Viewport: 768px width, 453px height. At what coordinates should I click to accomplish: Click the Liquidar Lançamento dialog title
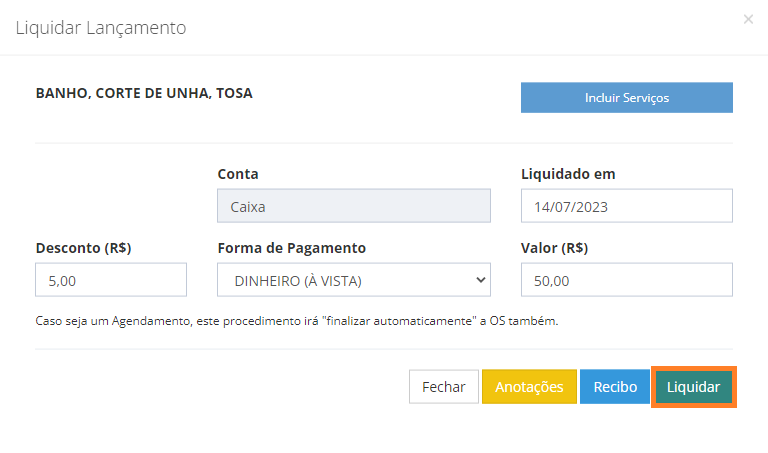point(101,28)
